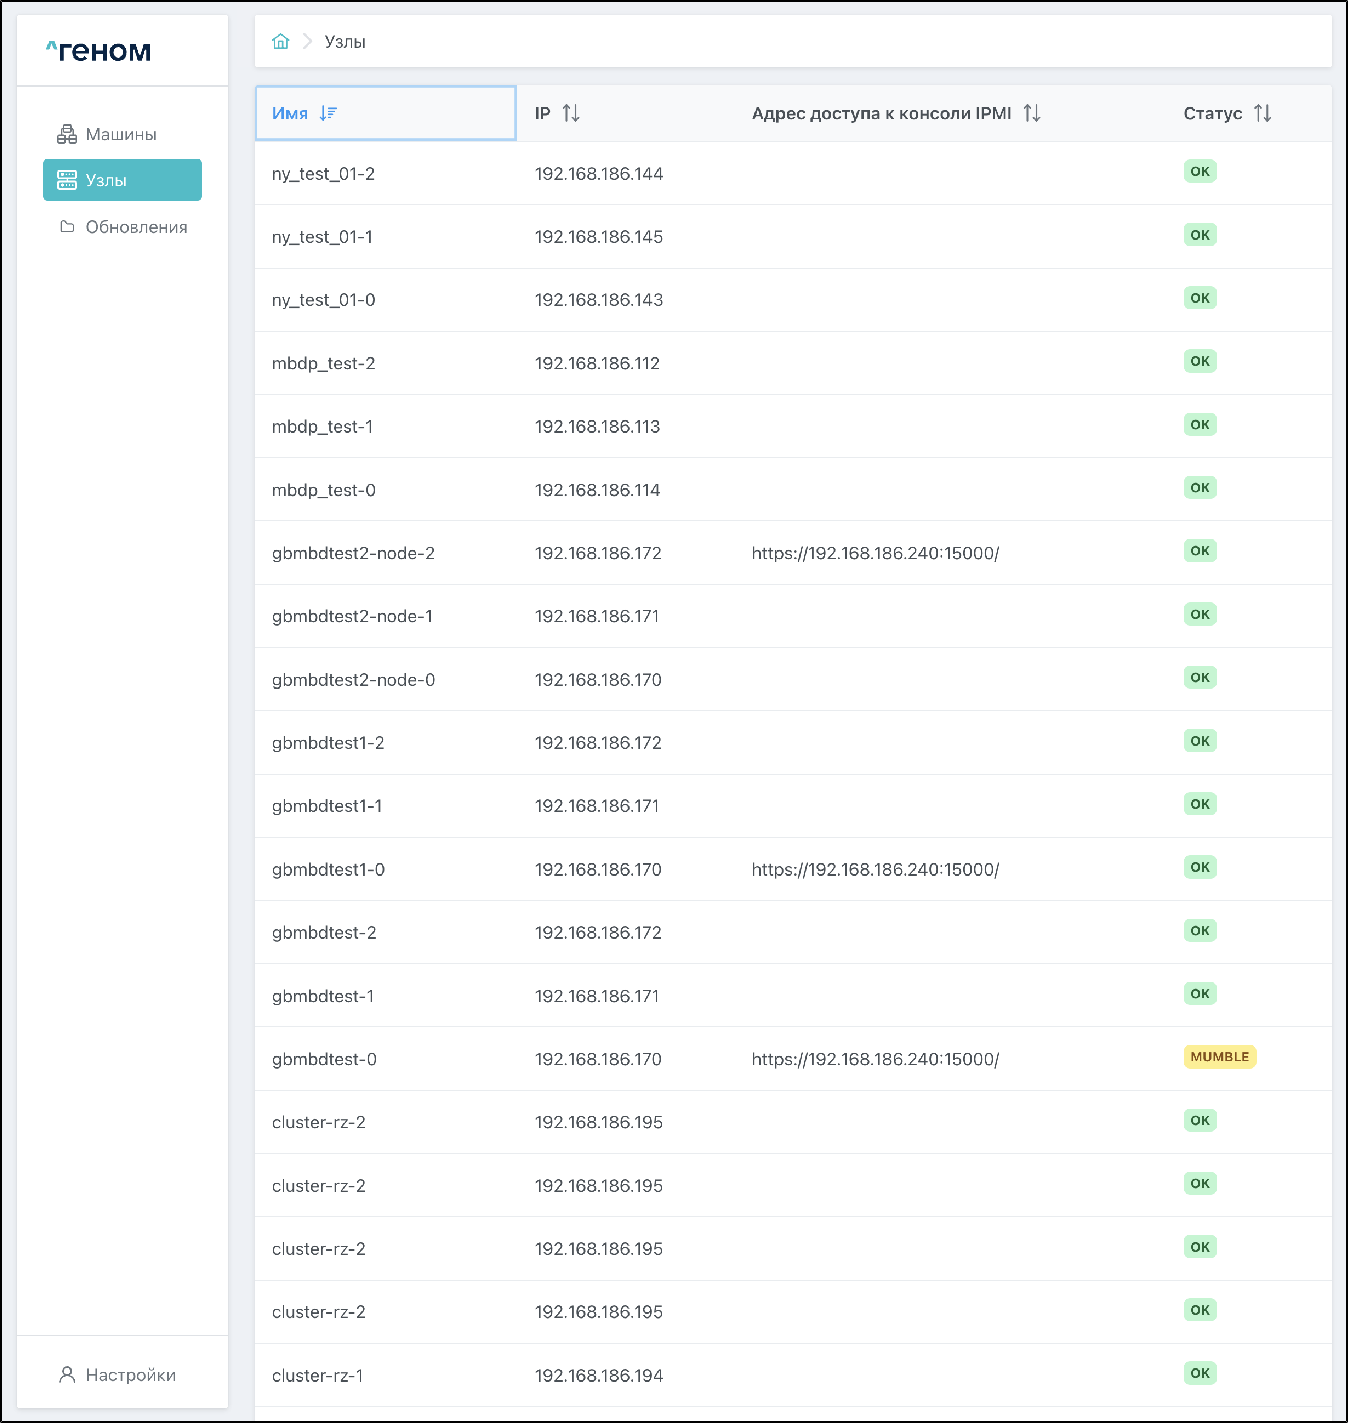Click OK status badge for ny_test_01-2
This screenshot has width=1348, height=1423.
[x=1200, y=172]
